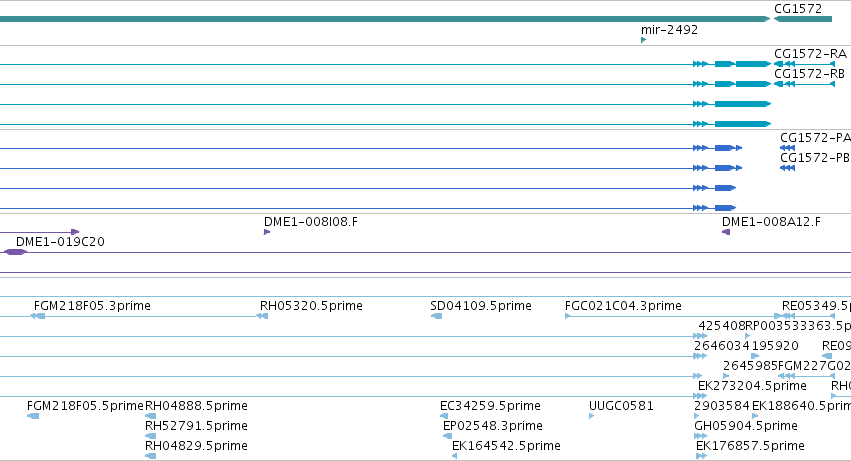Select the glyph under FGM218F05.5prime
The width and height of the screenshot is (851, 461).
click(33, 416)
